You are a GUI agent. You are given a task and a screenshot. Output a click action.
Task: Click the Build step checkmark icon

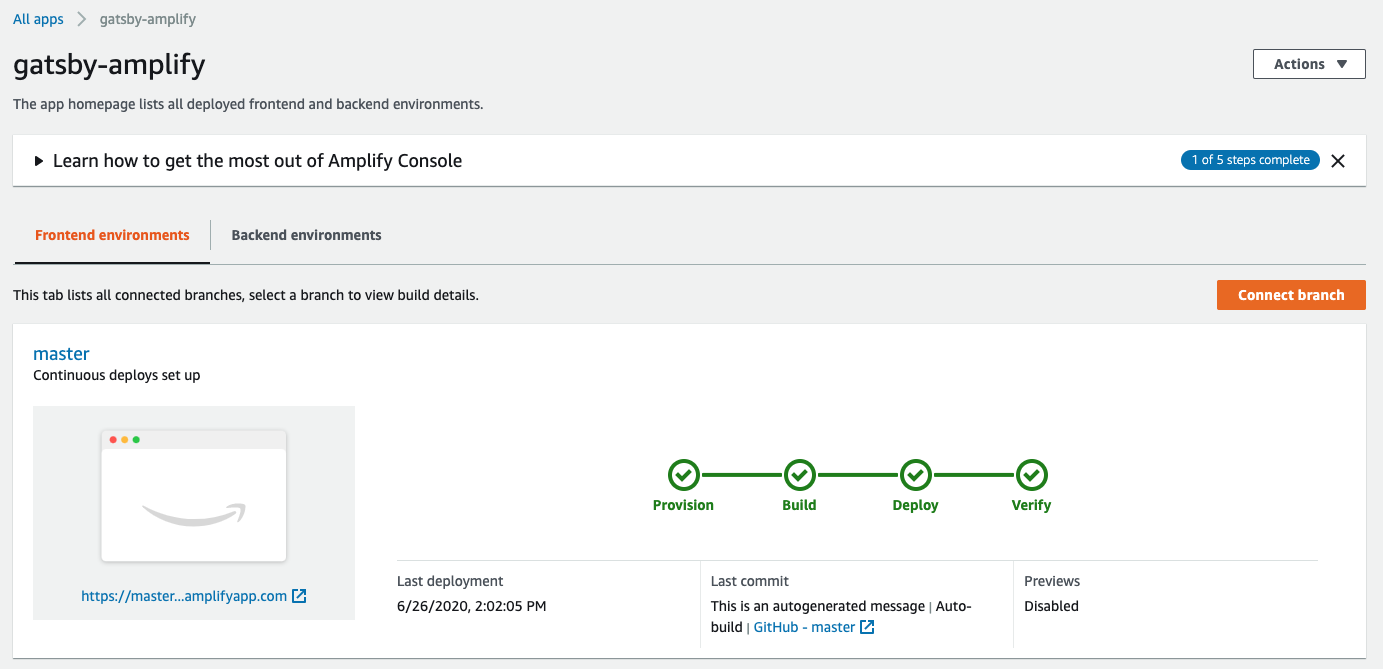click(x=799, y=474)
